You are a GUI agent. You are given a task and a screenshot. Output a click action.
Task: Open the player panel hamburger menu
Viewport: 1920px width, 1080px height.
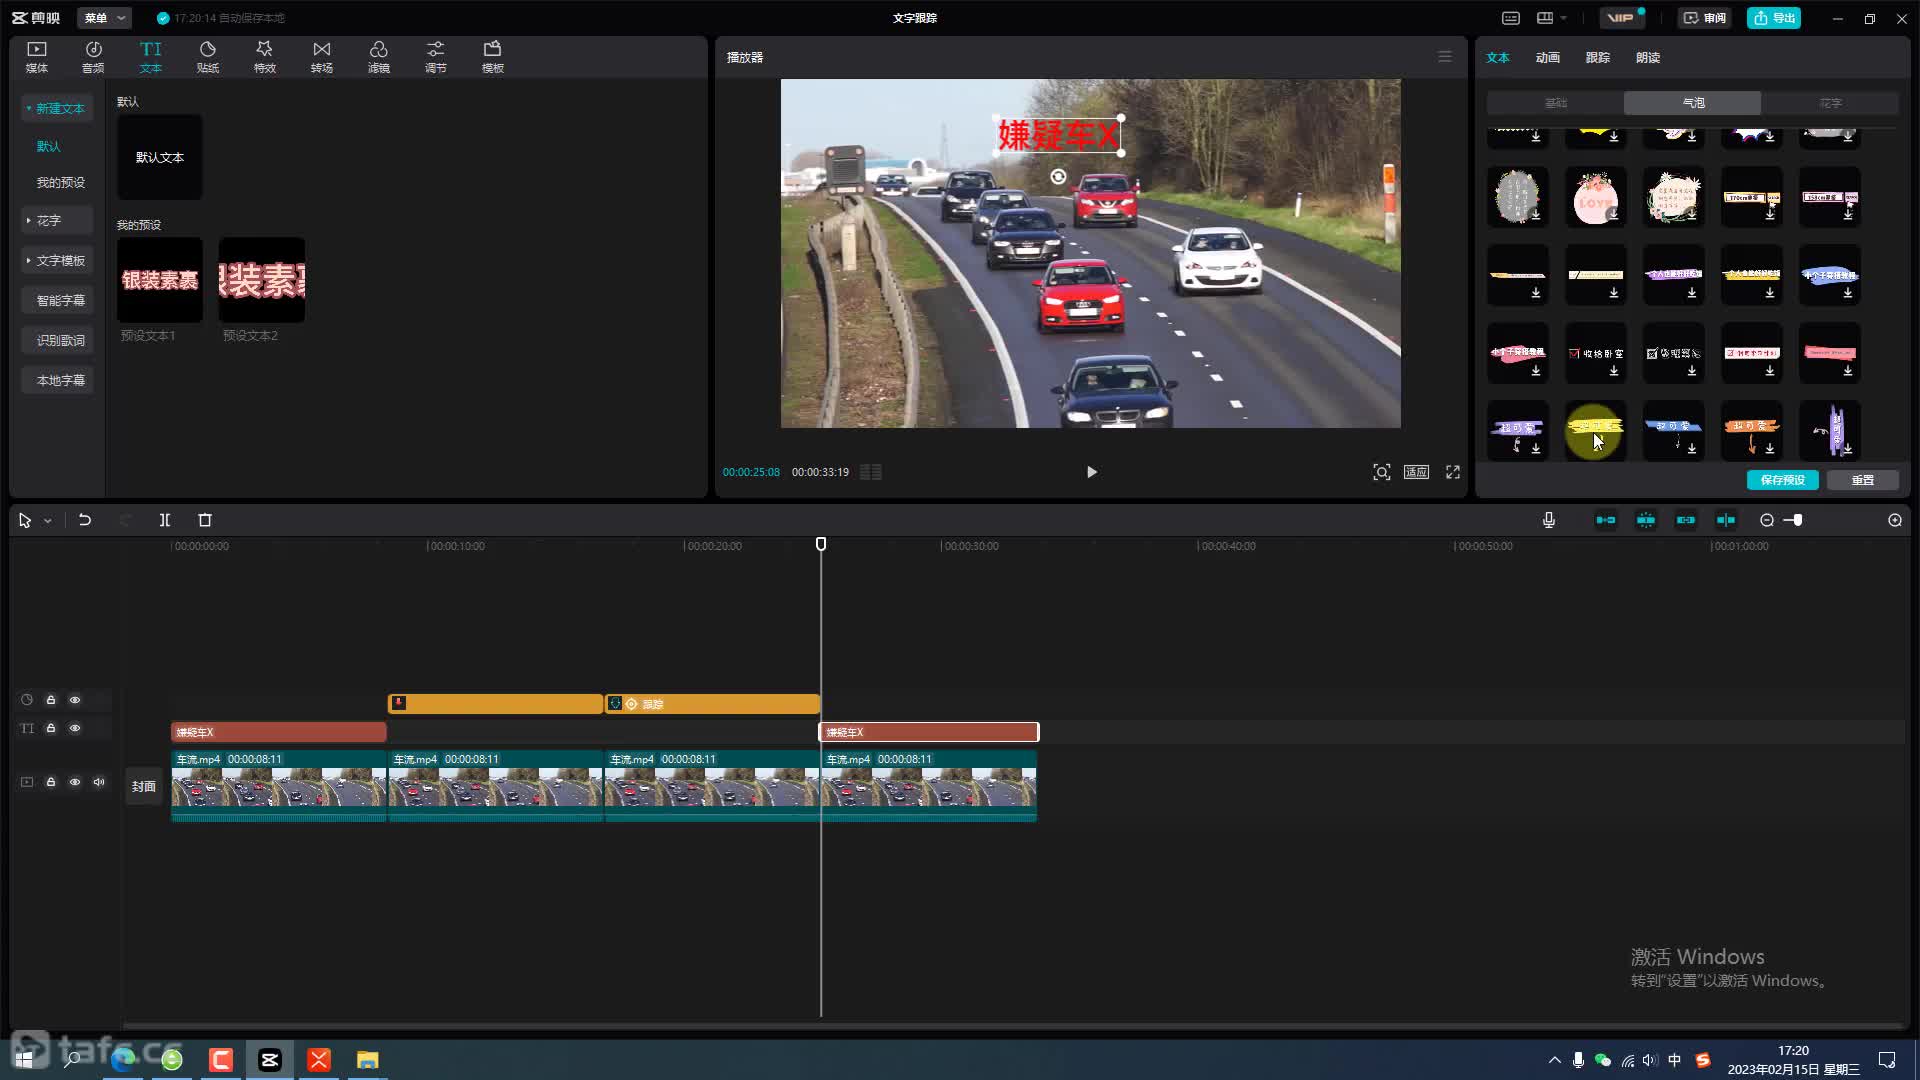tap(1445, 57)
